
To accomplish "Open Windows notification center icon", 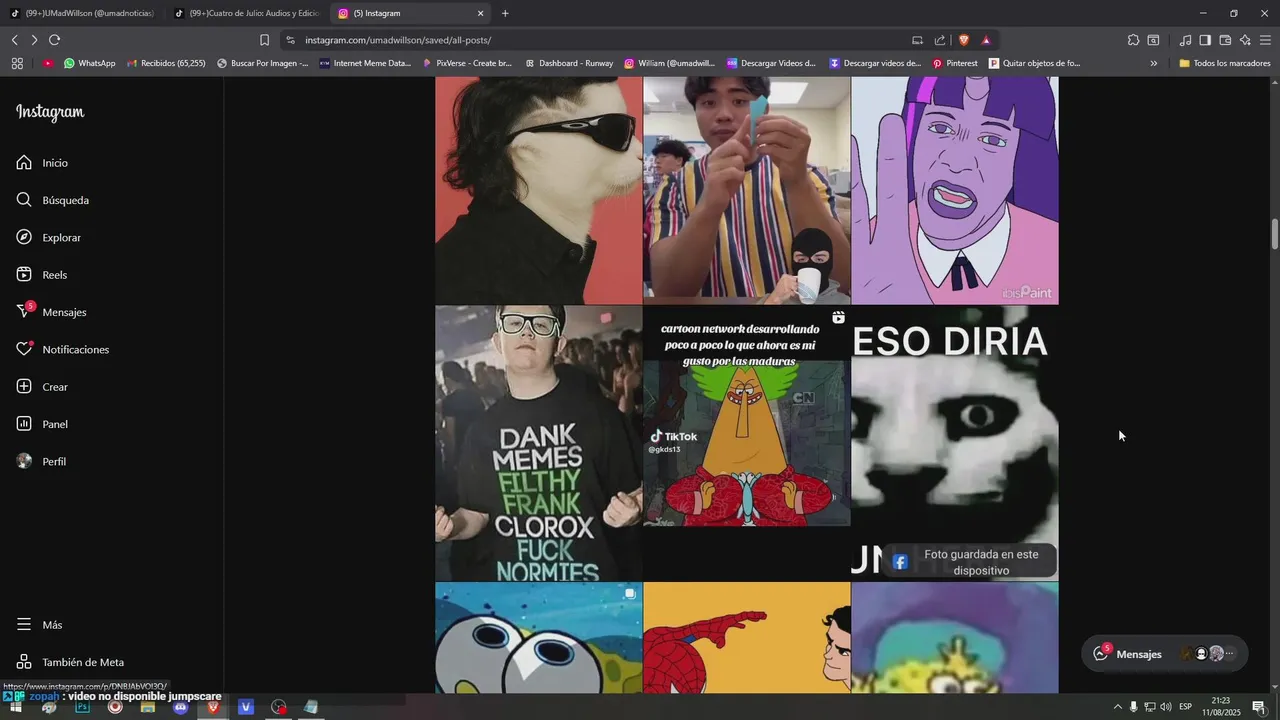I will pos(1258,707).
